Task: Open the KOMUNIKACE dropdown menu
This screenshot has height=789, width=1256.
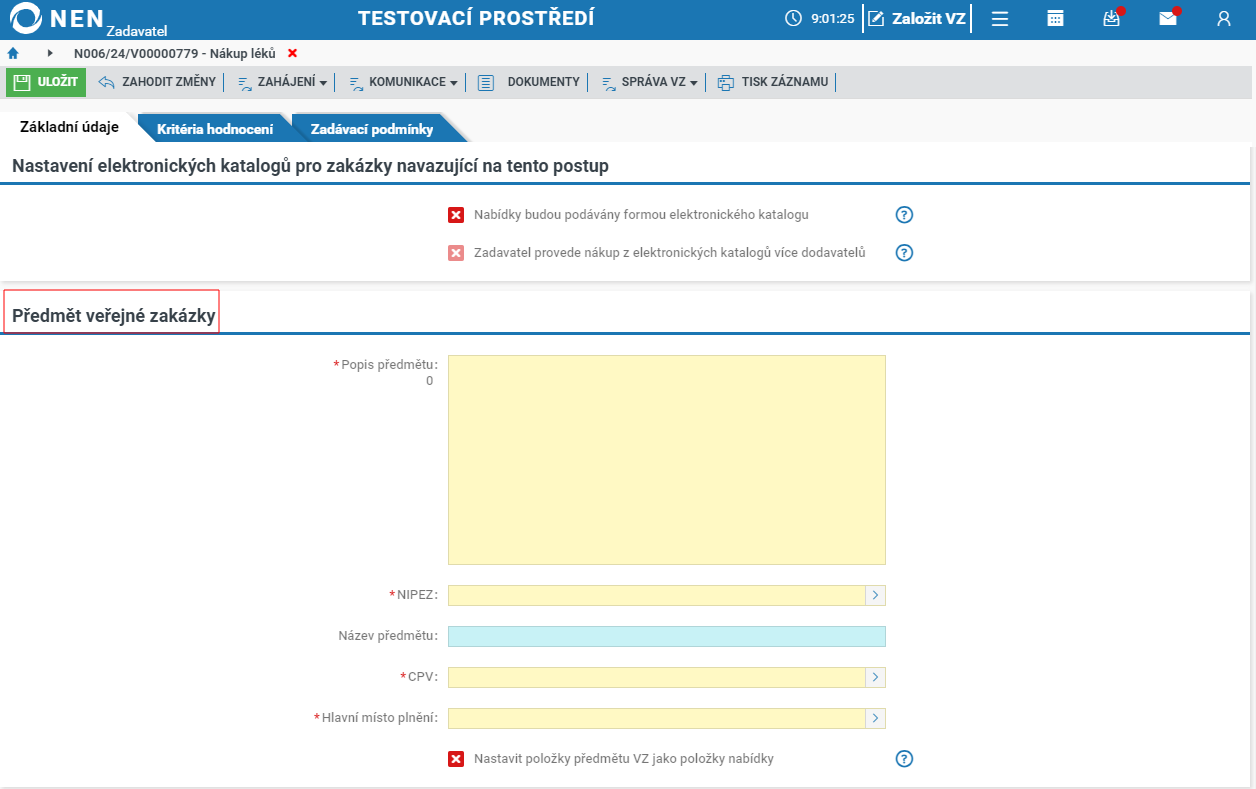Action: click(x=403, y=82)
